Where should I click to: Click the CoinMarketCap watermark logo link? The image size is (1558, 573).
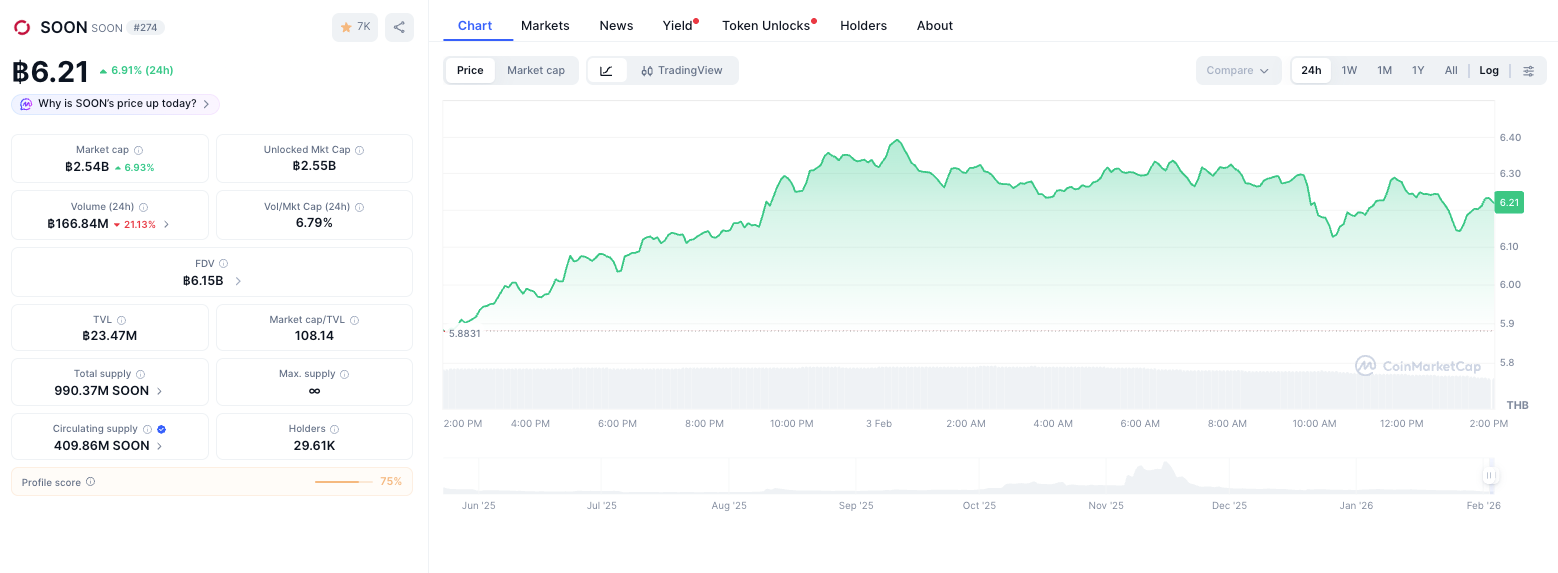pyautogui.click(x=1418, y=366)
